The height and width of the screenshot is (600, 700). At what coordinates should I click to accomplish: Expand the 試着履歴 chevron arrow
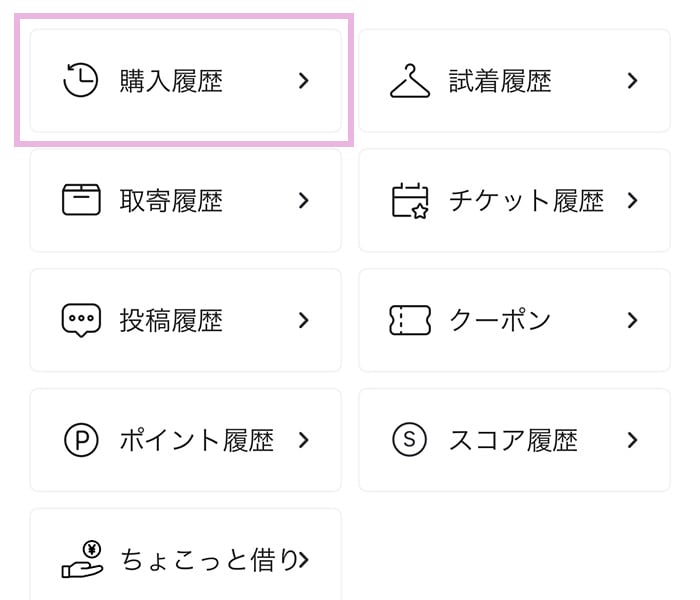coord(632,80)
